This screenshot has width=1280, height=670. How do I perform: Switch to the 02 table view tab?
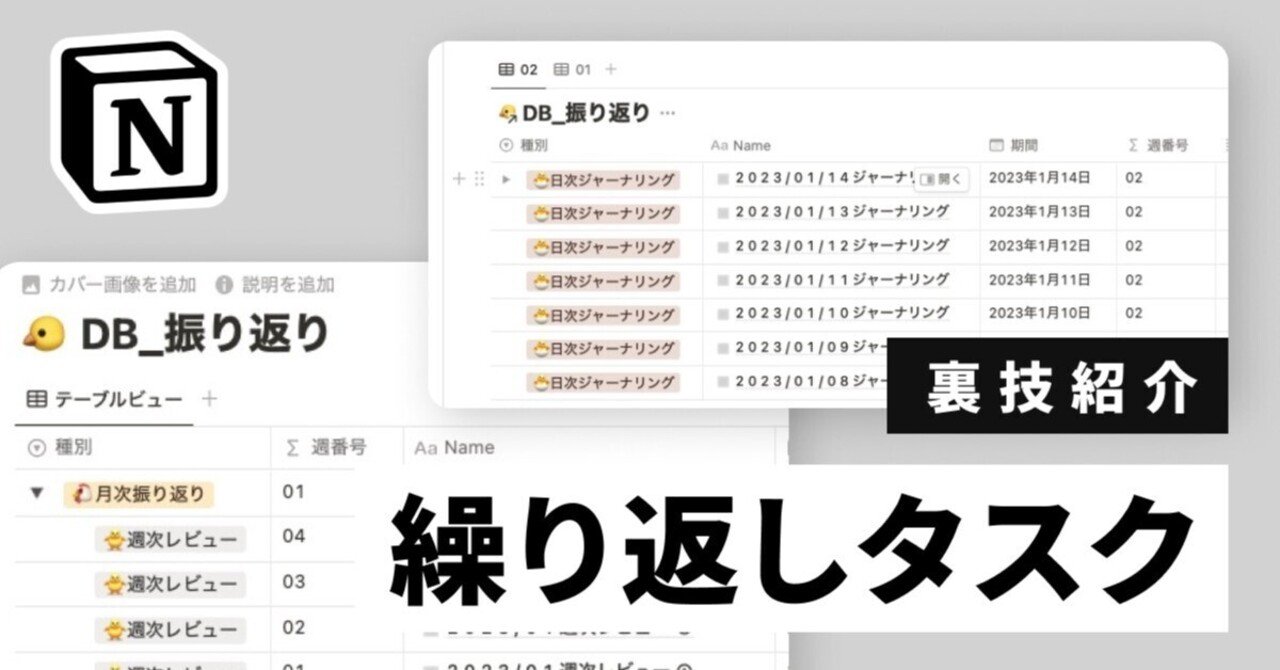coord(518,69)
